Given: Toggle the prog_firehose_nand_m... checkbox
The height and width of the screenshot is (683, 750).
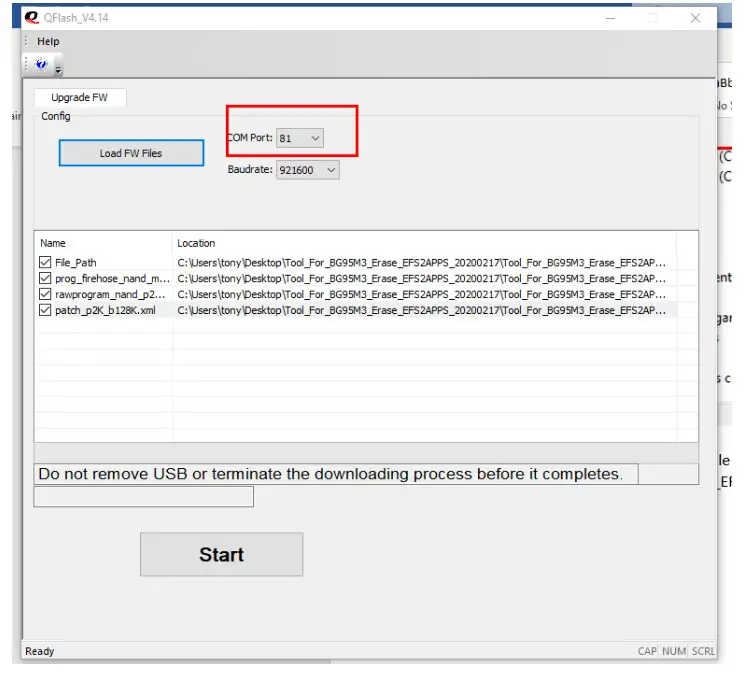Looking at the screenshot, I should click(x=45, y=278).
